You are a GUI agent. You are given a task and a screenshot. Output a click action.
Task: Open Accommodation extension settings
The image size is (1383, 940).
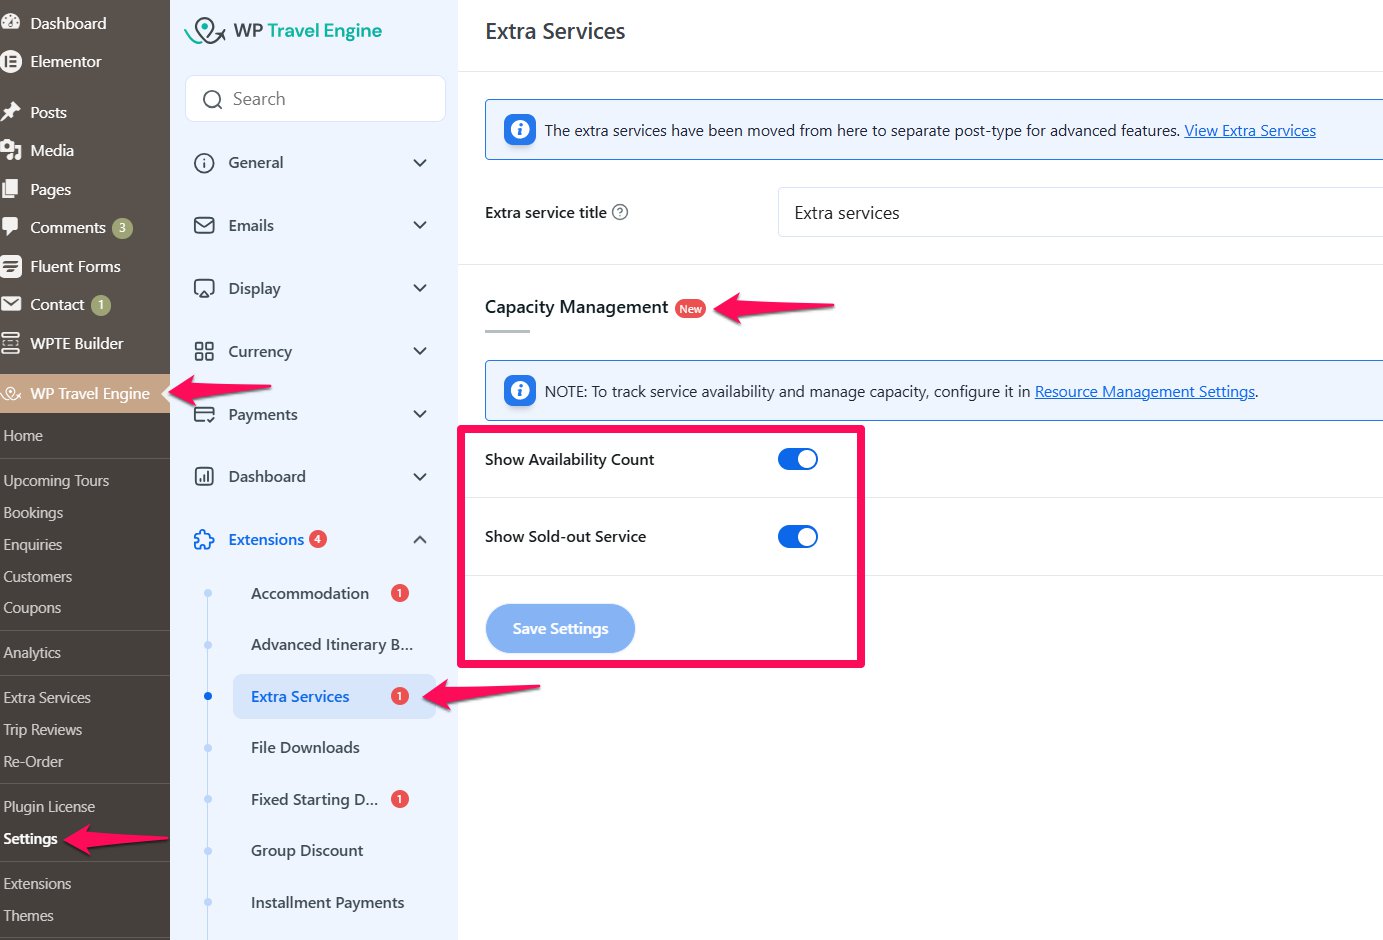(x=310, y=593)
